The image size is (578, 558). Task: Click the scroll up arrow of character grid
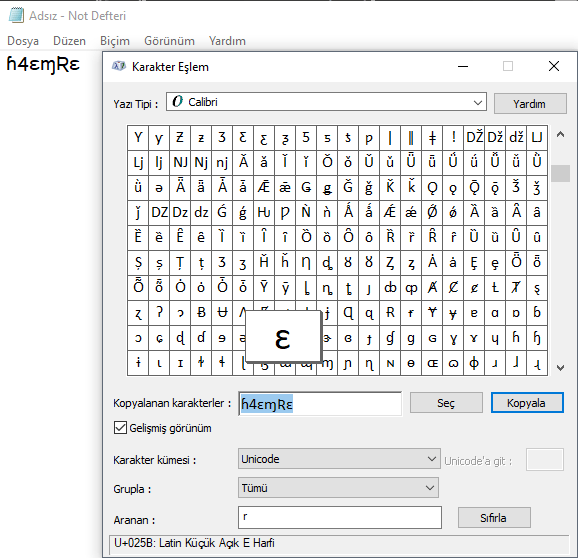[560, 135]
